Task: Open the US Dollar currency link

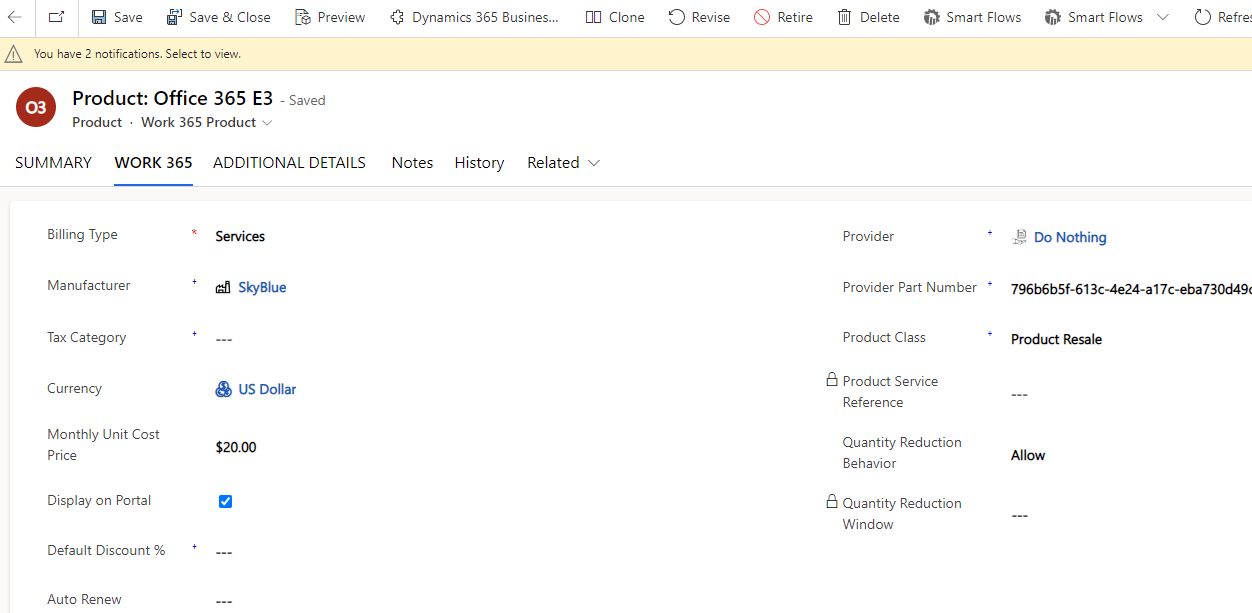Action: click(267, 389)
